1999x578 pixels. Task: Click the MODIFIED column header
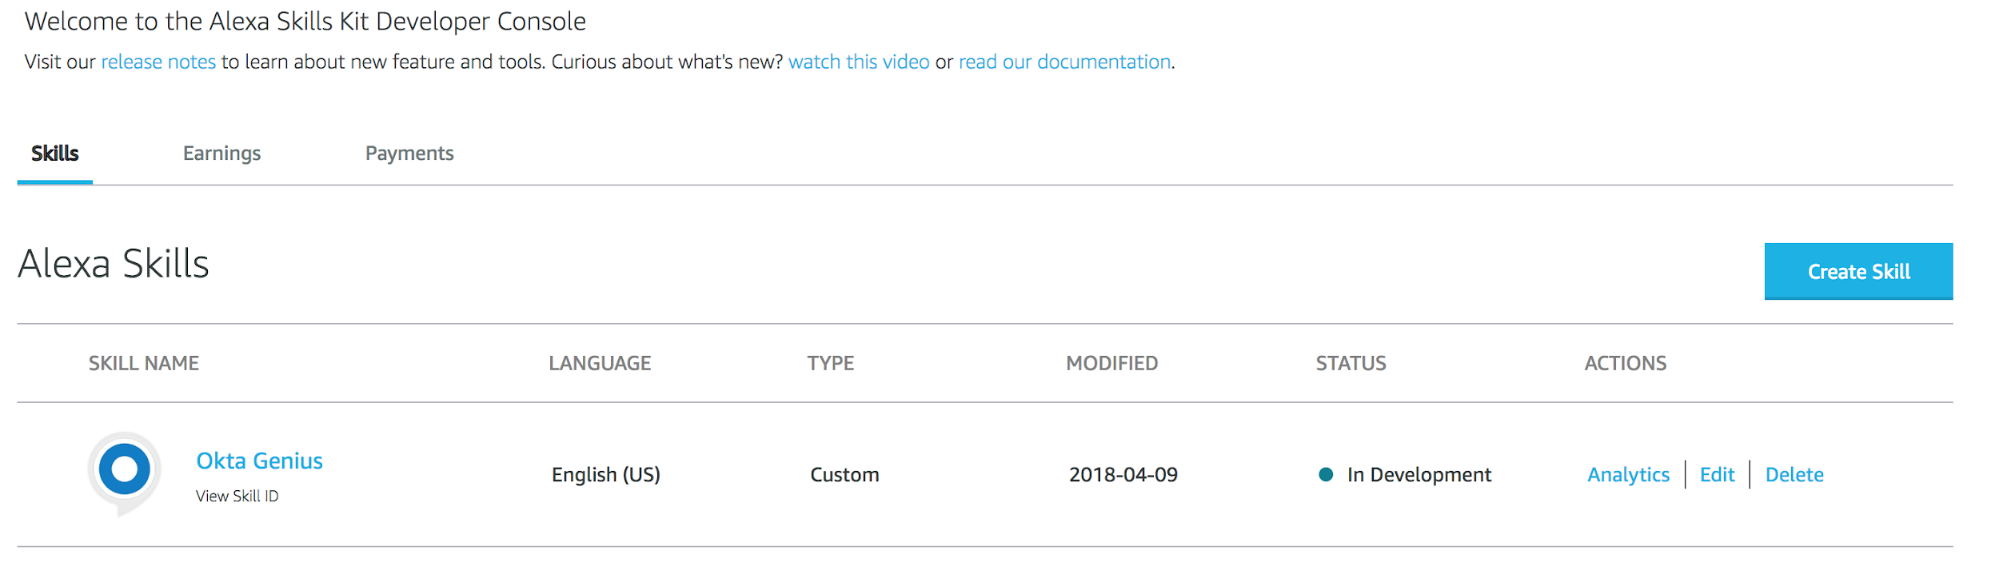pyautogui.click(x=1112, y=363)
